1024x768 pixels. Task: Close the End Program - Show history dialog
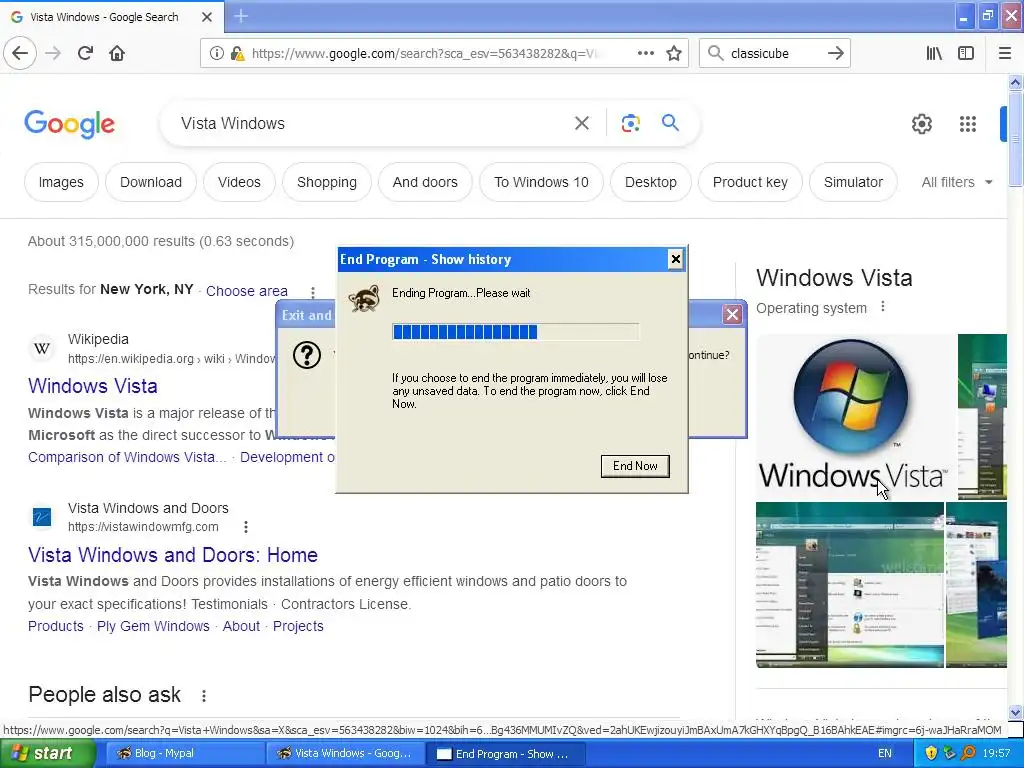(x=675, y=259)
